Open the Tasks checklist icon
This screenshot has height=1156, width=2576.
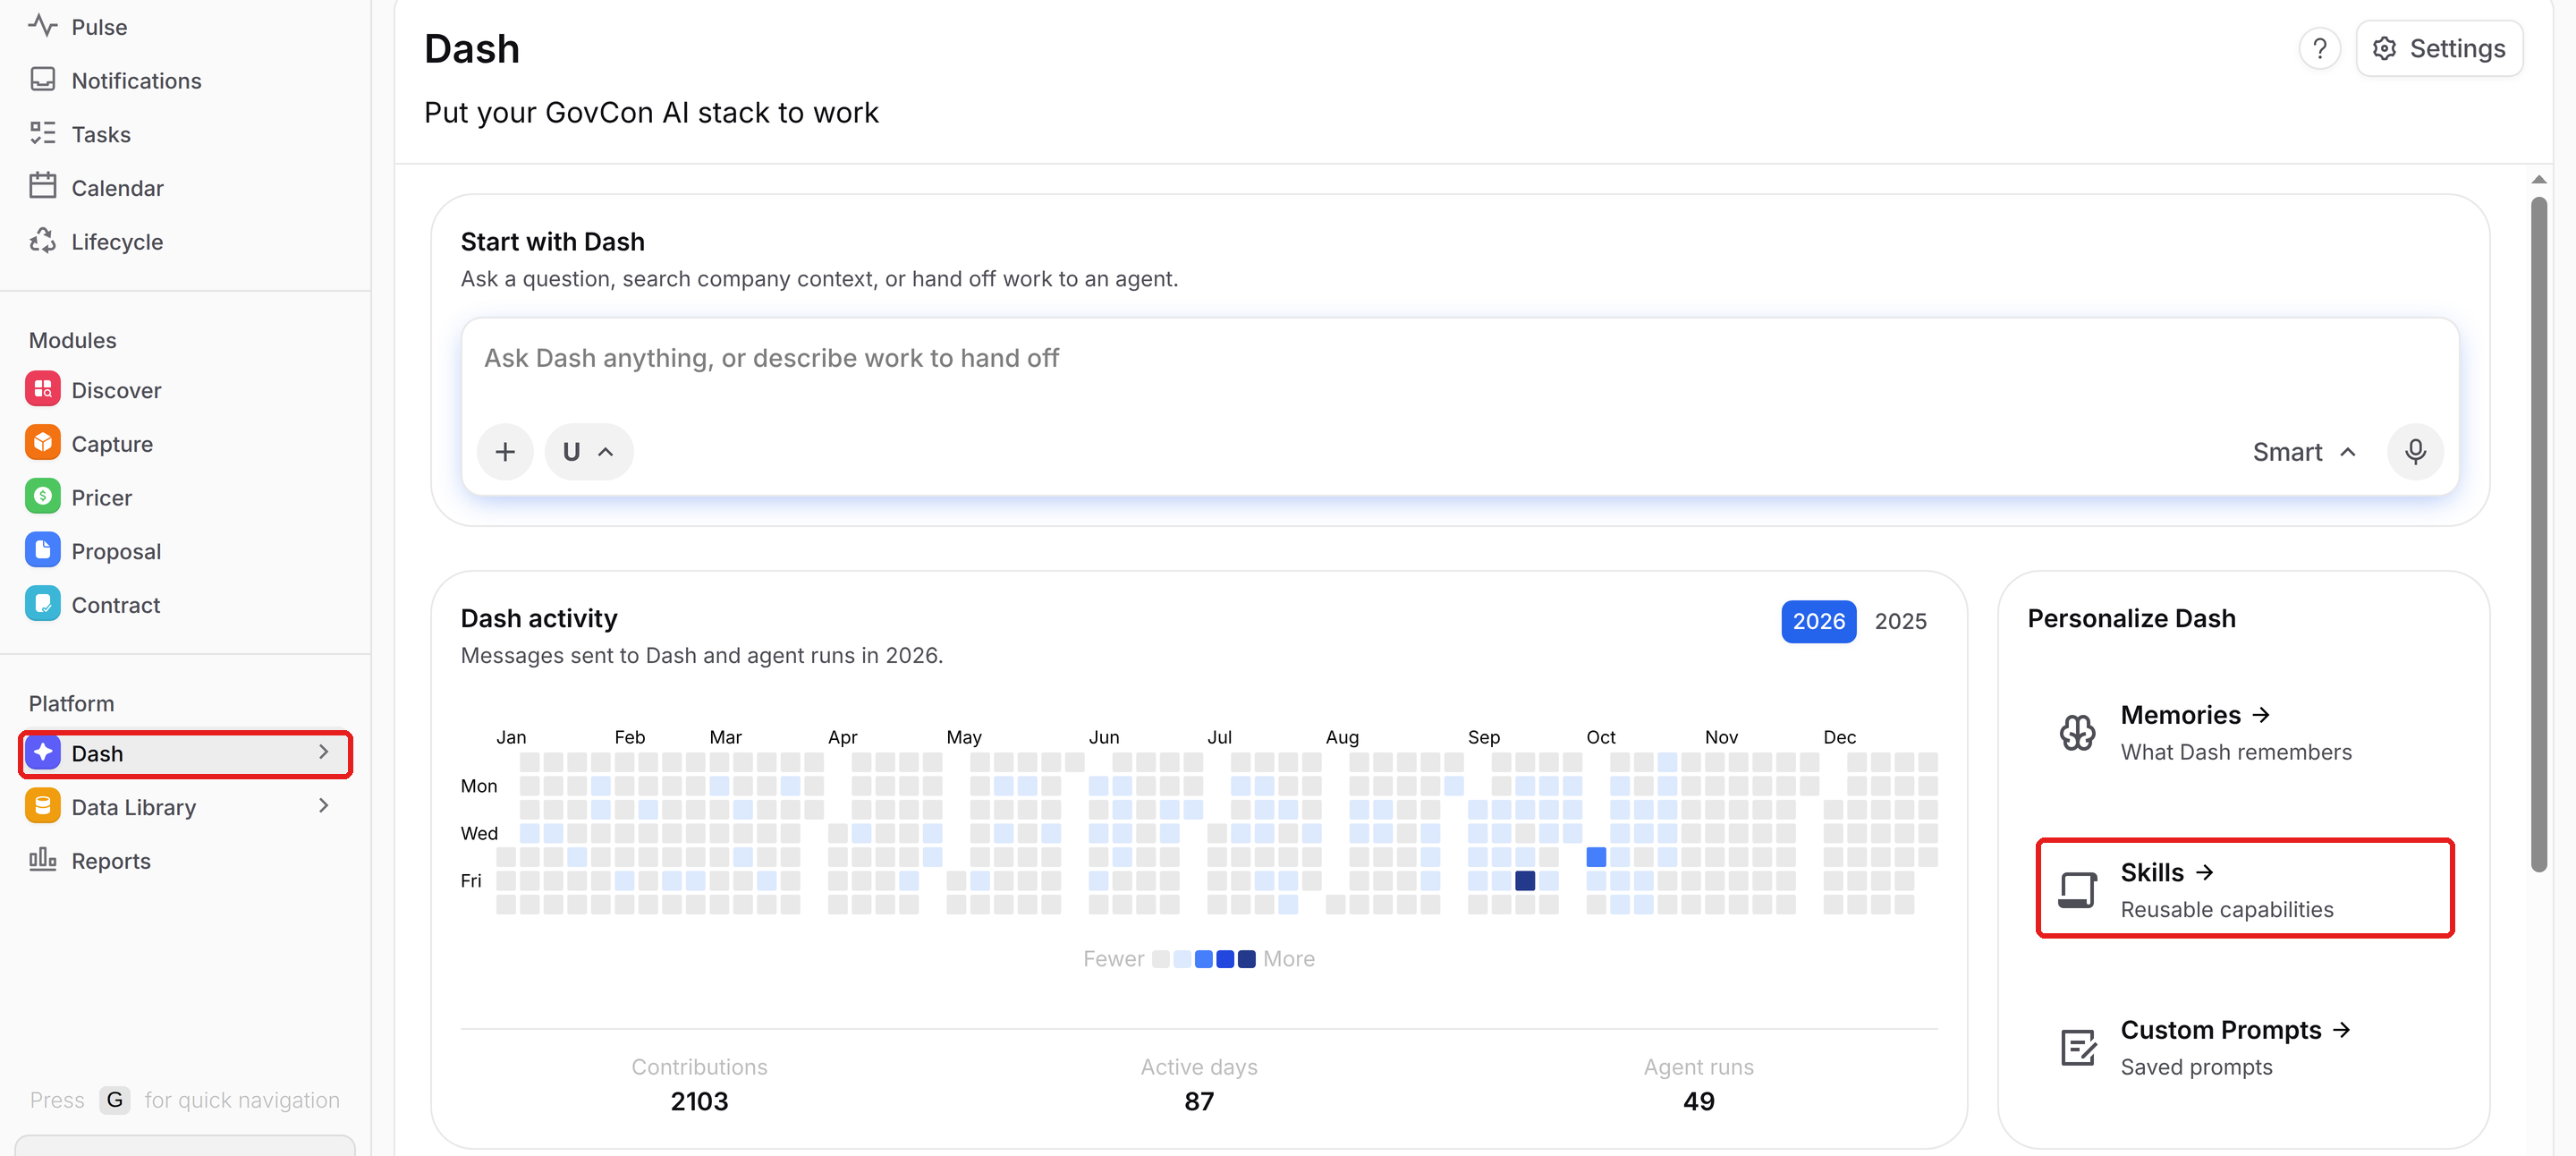click(42, 134)
